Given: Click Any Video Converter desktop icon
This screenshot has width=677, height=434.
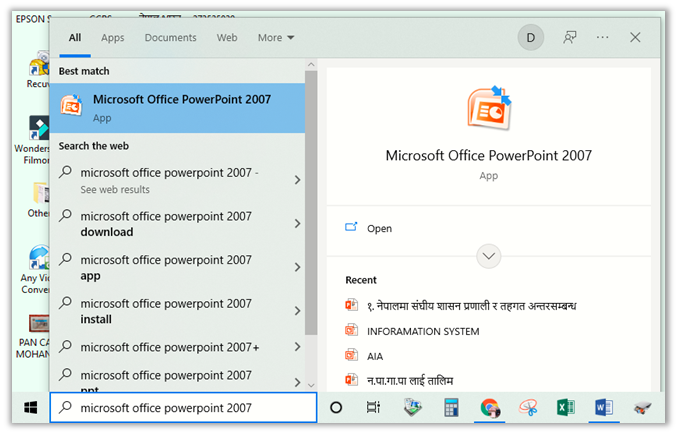Looking at the screenshot, I should (x=39, y=257).
